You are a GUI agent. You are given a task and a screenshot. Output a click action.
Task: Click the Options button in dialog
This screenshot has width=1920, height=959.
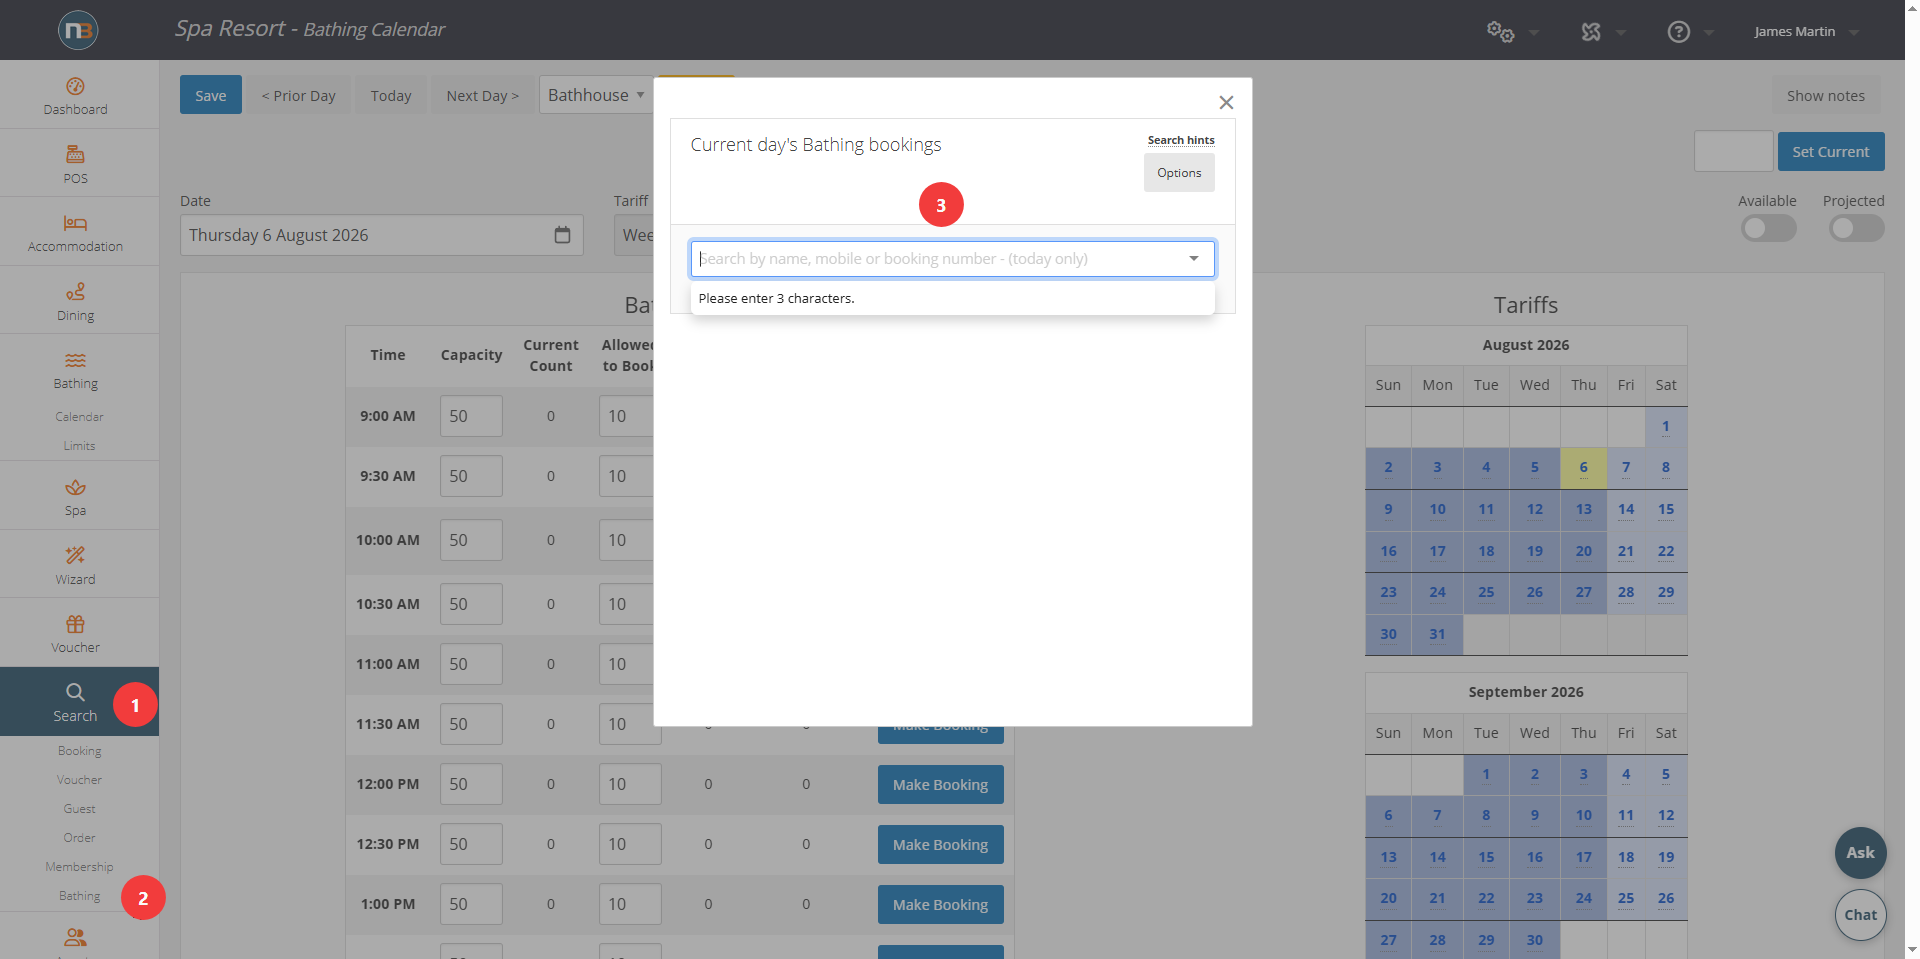tap(1179, 172)
